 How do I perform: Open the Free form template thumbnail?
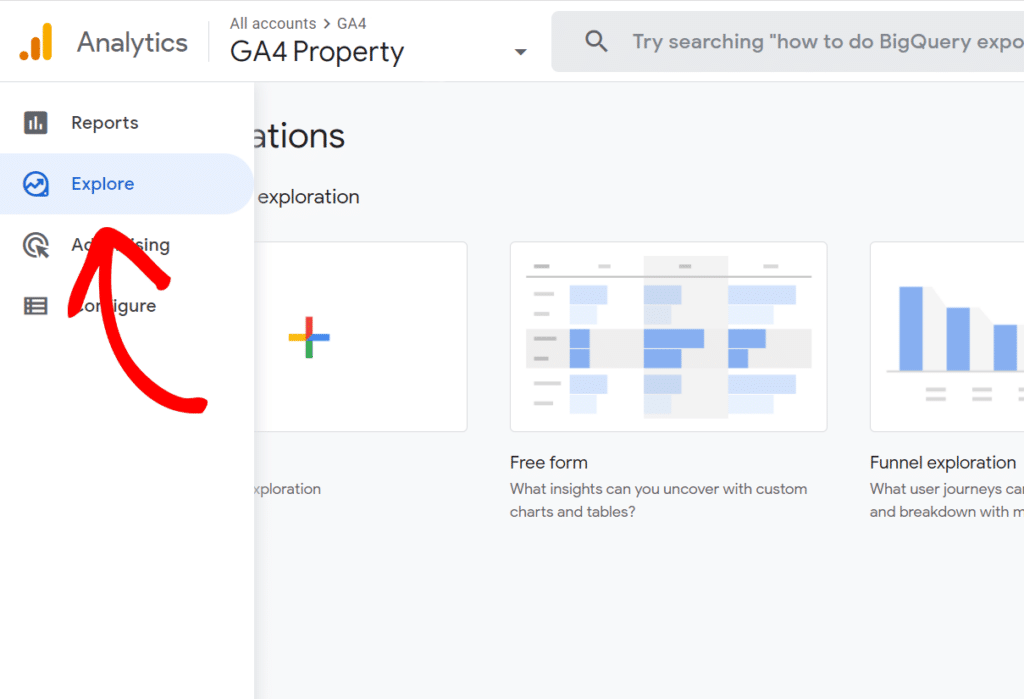click(x=668, y=336)
